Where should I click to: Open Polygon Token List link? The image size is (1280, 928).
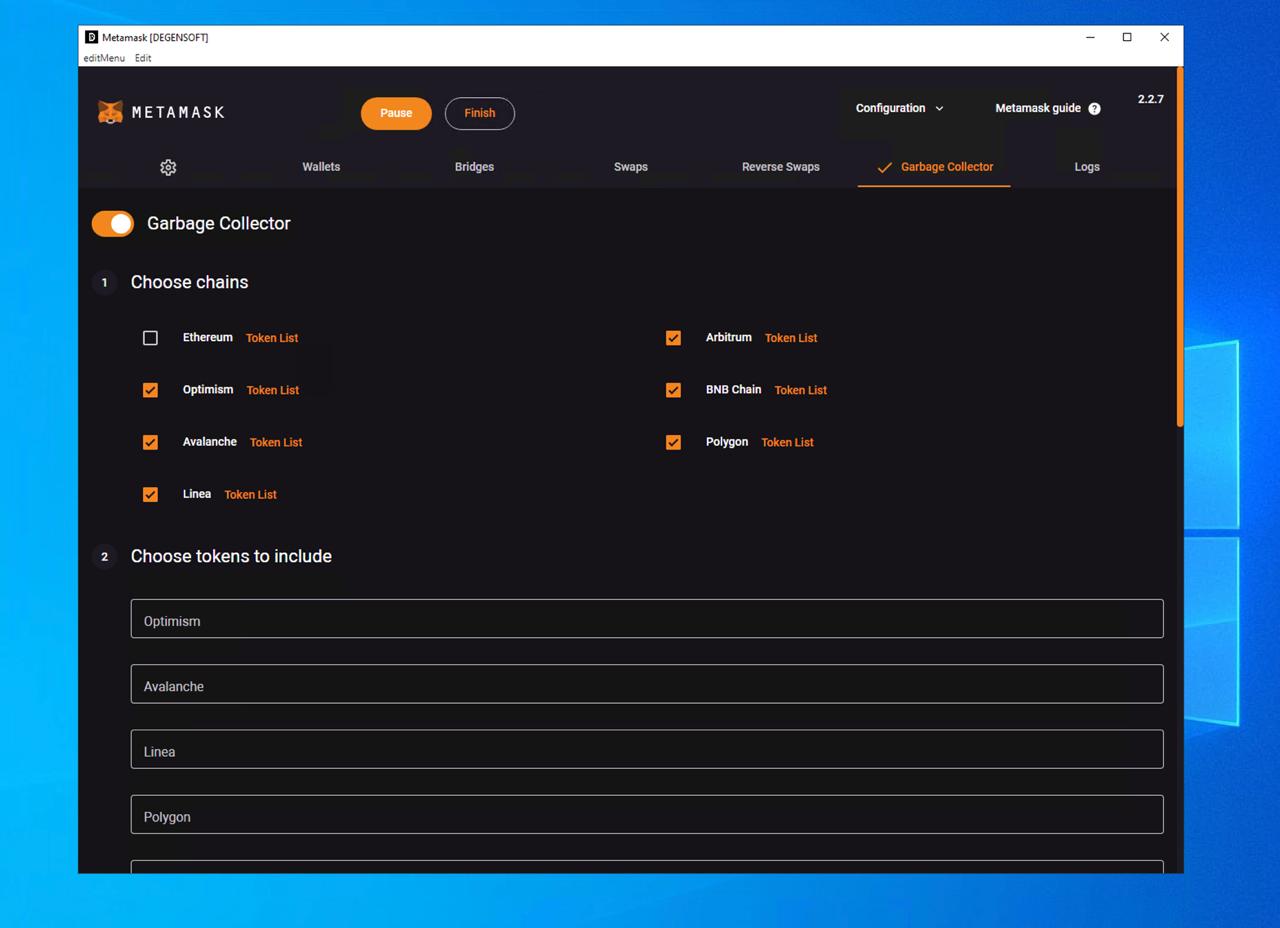[788, 442]
